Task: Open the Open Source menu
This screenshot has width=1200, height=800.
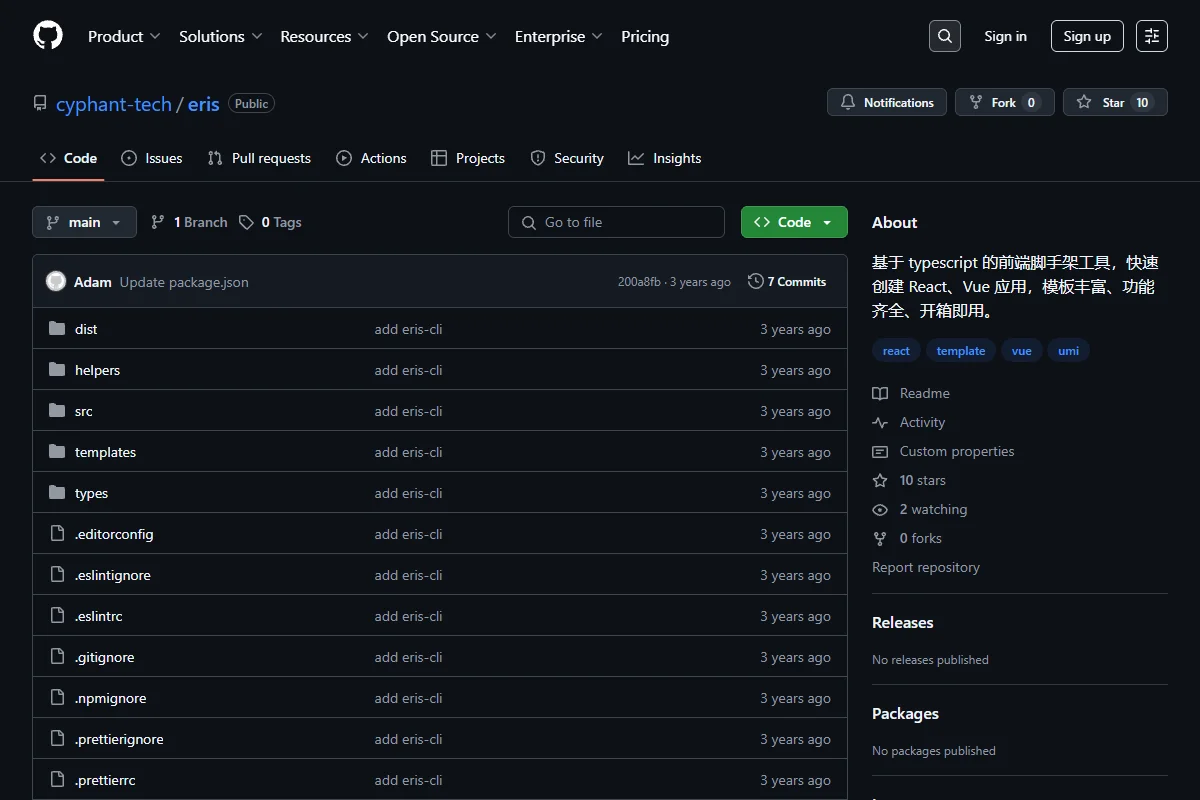Action: coord(441,36)
